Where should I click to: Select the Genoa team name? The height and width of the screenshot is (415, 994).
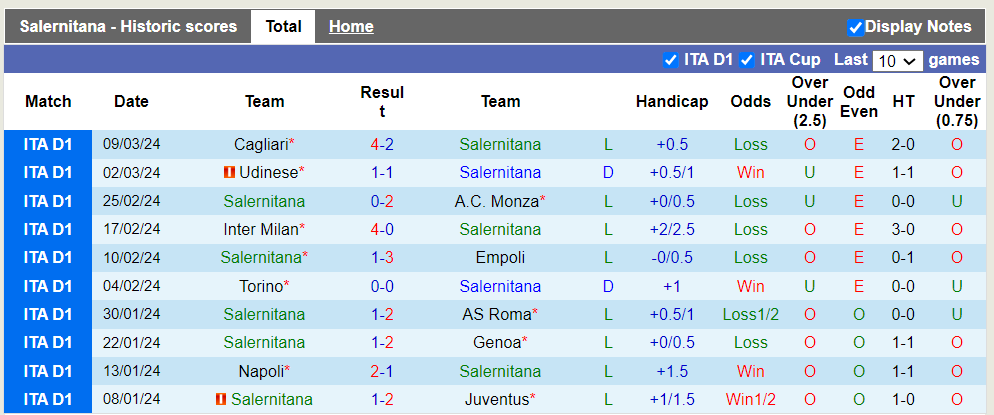[496, 342]
